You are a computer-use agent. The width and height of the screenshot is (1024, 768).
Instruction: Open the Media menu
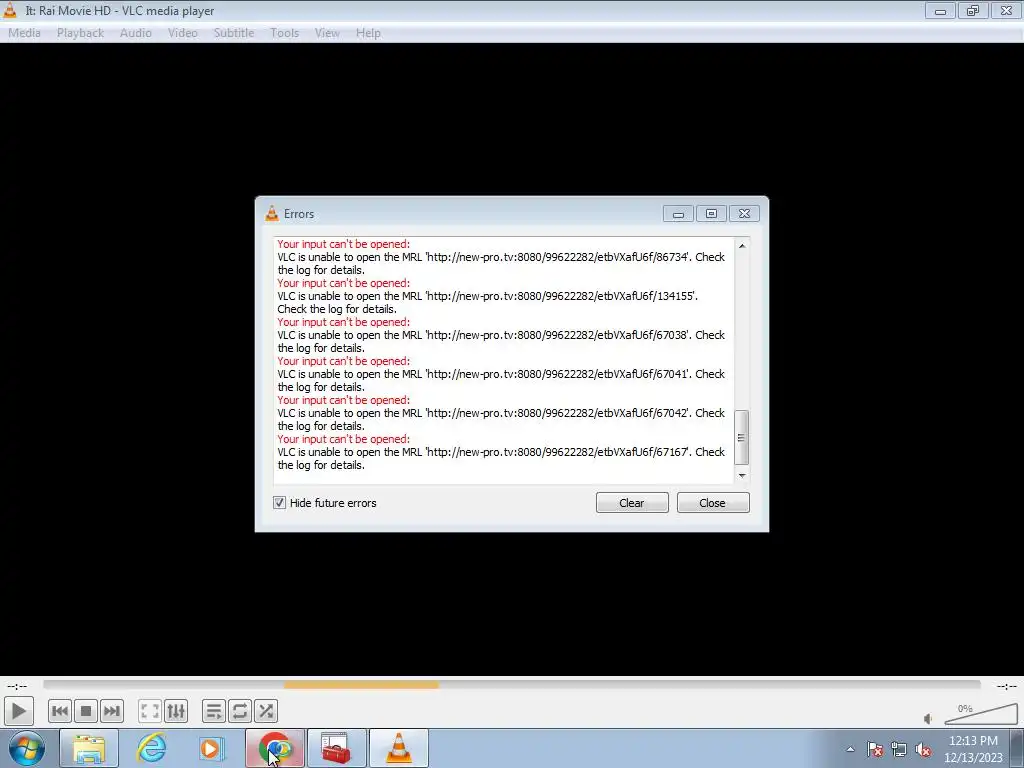pyautogui.click(x=24, y=33)
